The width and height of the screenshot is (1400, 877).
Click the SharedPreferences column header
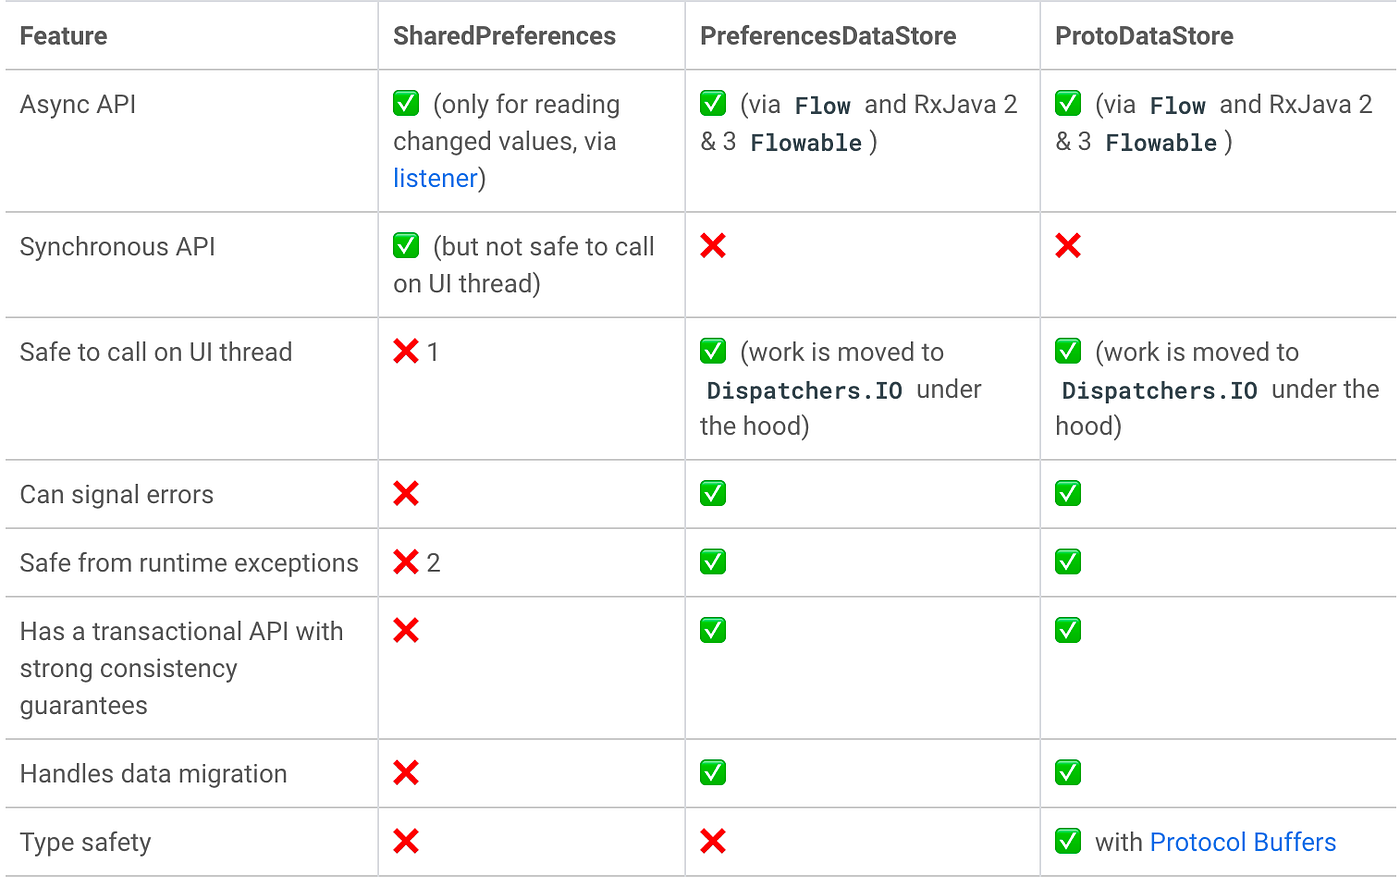tap(504, 36)
